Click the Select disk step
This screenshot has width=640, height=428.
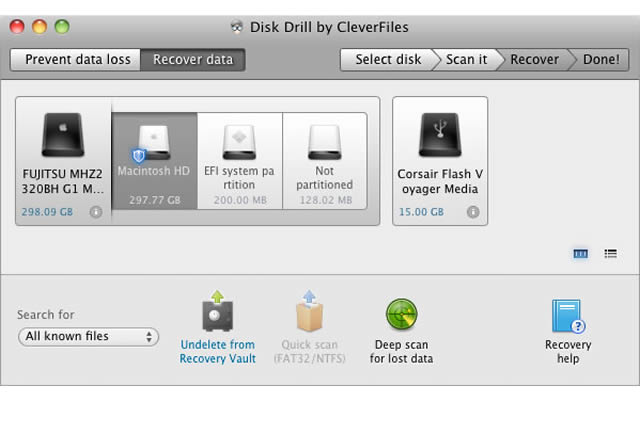pyautogui.click(x=388, y=59)
